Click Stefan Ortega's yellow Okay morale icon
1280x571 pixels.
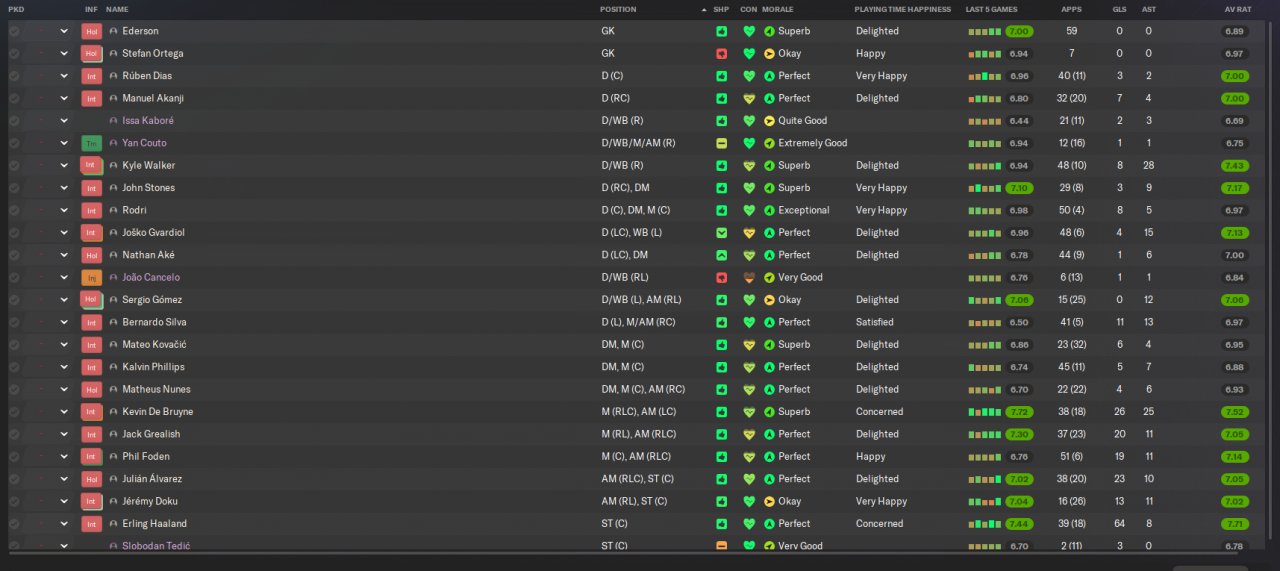769,54
